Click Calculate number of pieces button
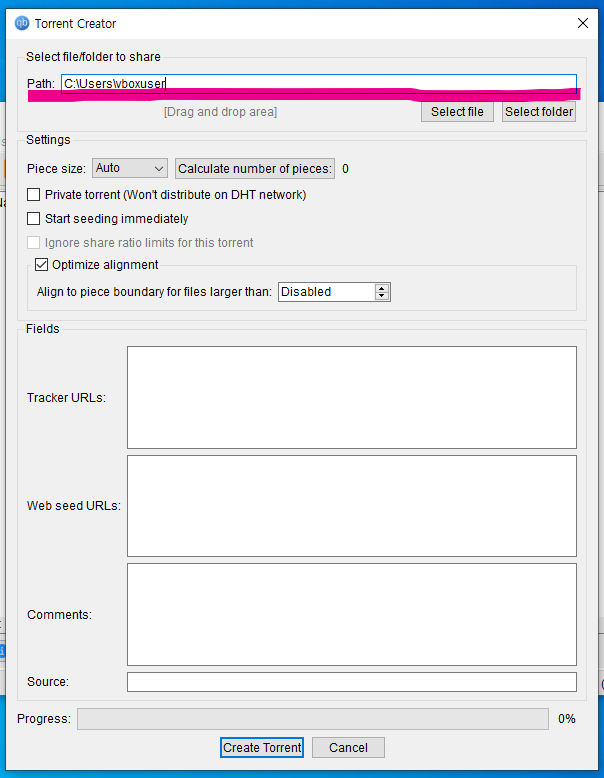This screenshot has width=604, height=778. coord(255,169)
